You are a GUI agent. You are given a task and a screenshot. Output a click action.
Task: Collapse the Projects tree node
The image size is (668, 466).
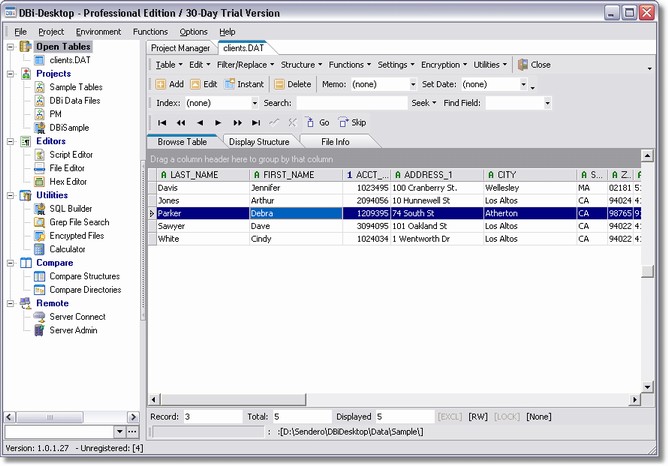[x=10, y=74]
